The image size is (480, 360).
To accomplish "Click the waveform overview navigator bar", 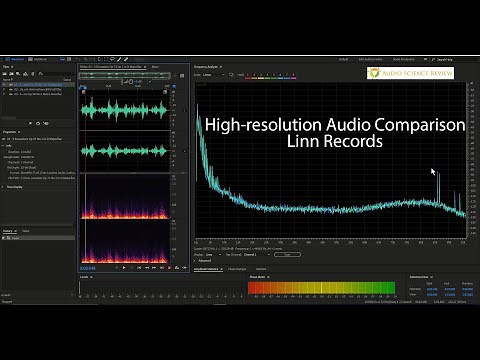I will (x=125, y=76).
